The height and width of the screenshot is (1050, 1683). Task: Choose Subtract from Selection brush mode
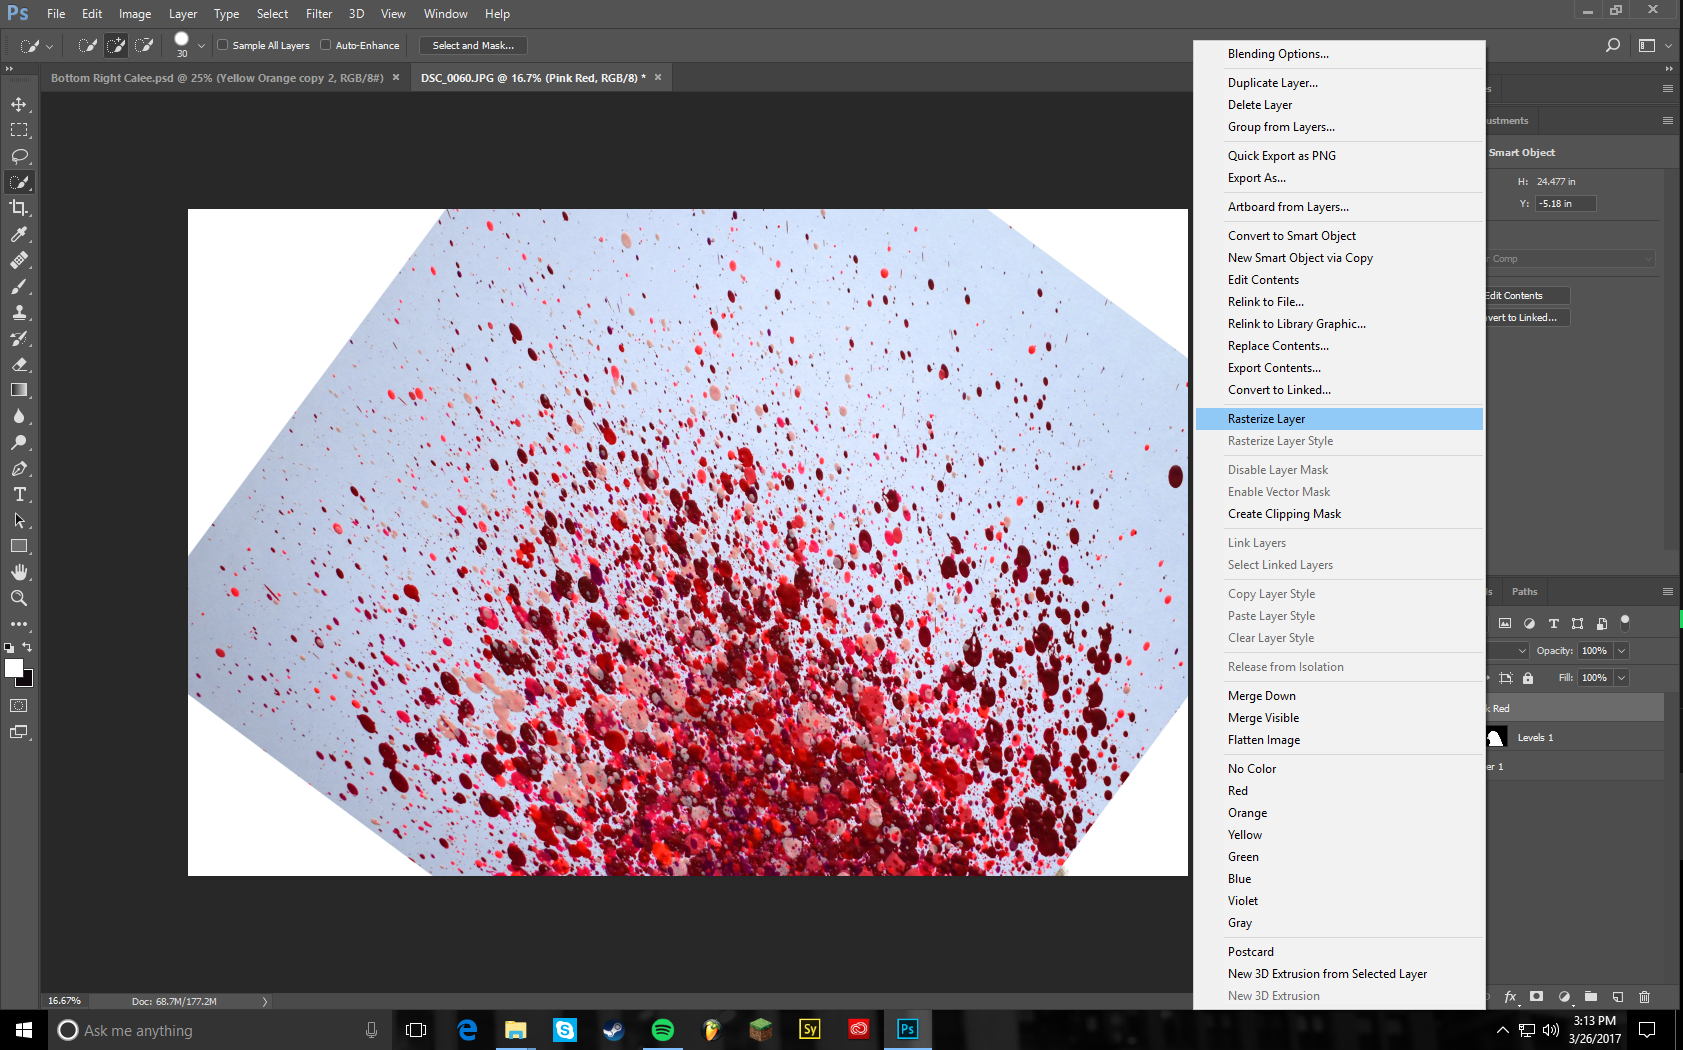pyautogui.click(x=144, y=45)
